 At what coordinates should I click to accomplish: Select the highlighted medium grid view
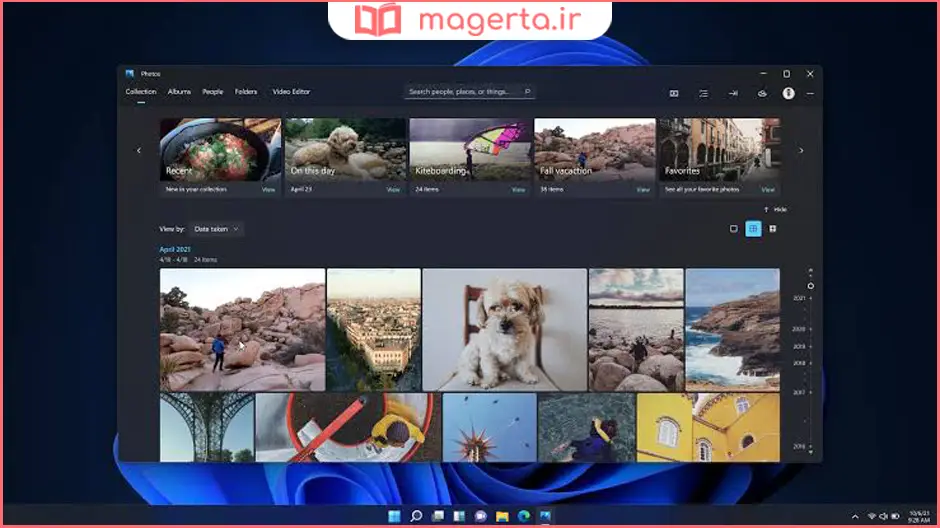pos(753,228)
